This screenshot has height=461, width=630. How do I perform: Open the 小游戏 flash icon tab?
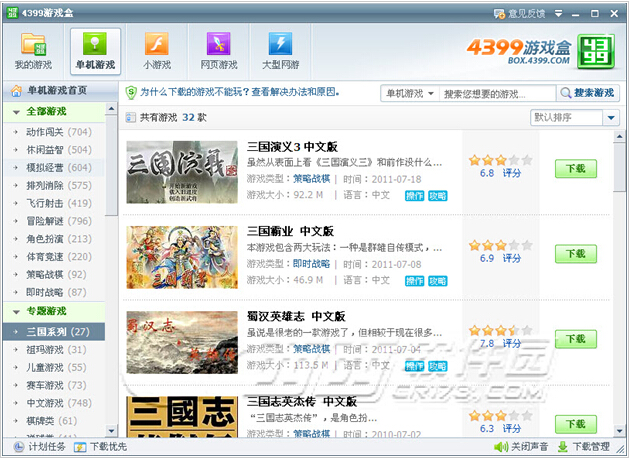click(x=157, y=43)
